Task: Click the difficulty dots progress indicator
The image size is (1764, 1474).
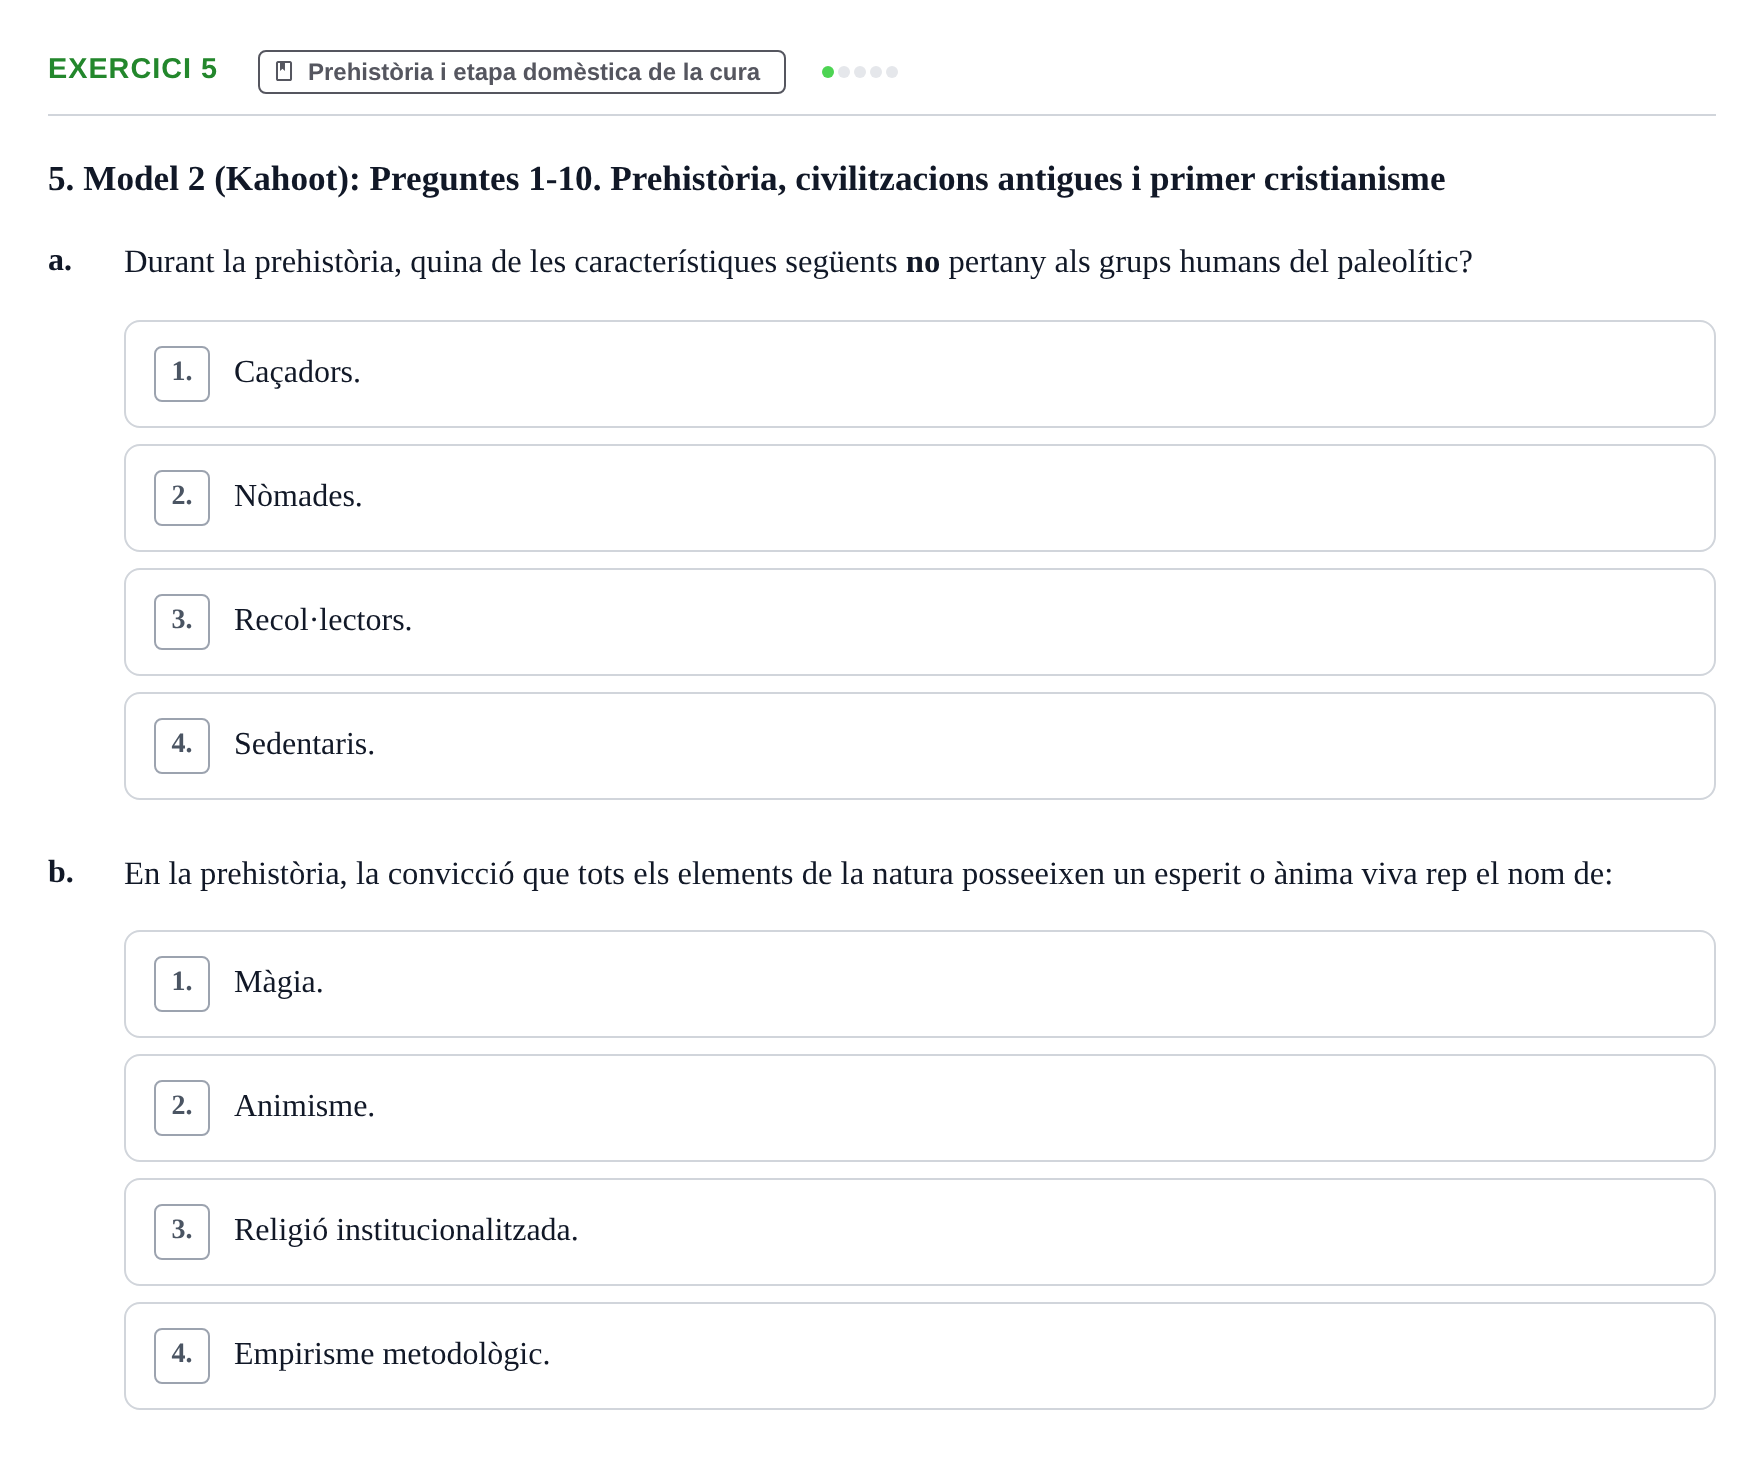Action: [x=859, y=72]
